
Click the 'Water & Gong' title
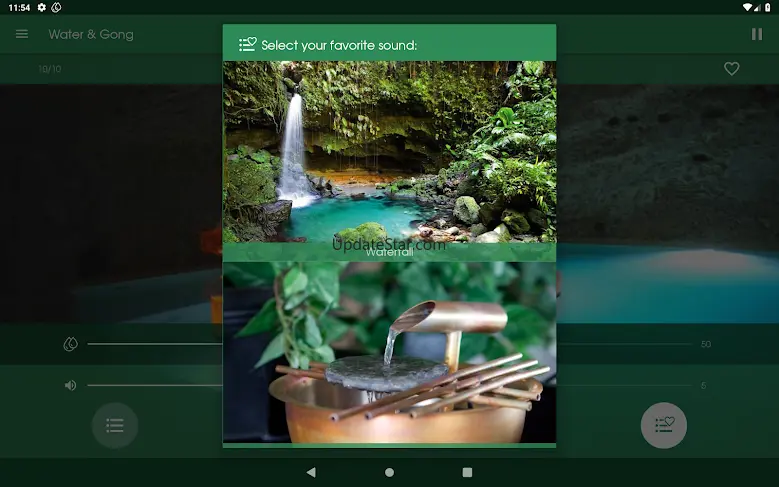pyautogui.click(x=91, y=34)
